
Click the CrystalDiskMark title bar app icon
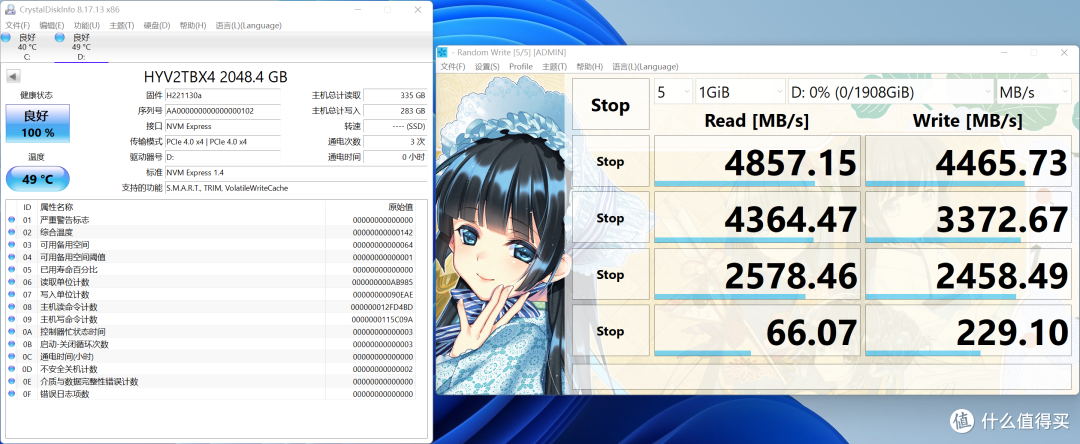tap(442, 52)
